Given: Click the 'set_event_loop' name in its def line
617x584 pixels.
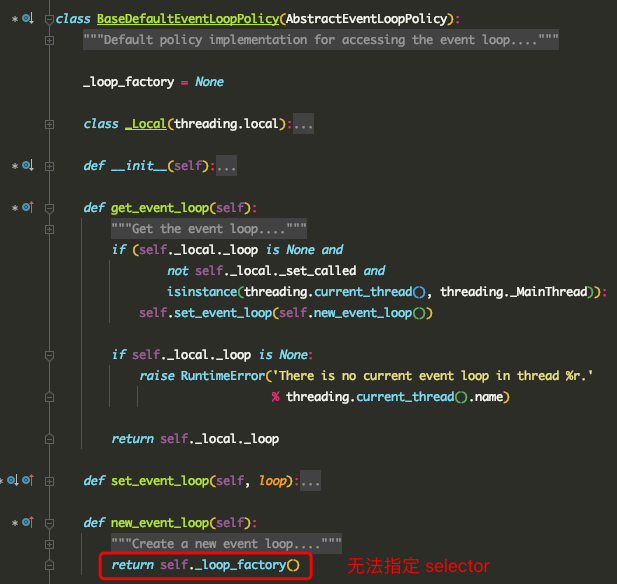Looking at the screenshot, I should [160, 481].
